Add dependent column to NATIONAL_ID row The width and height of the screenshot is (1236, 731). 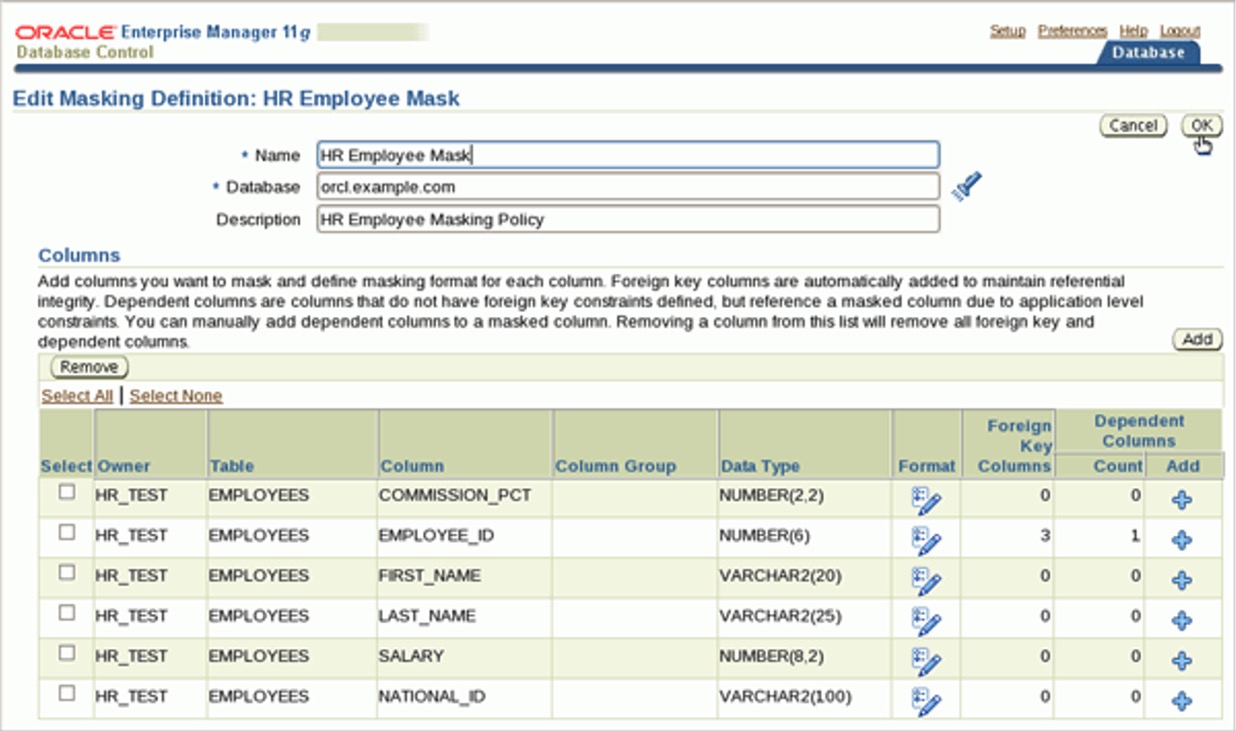point(1182,700)
